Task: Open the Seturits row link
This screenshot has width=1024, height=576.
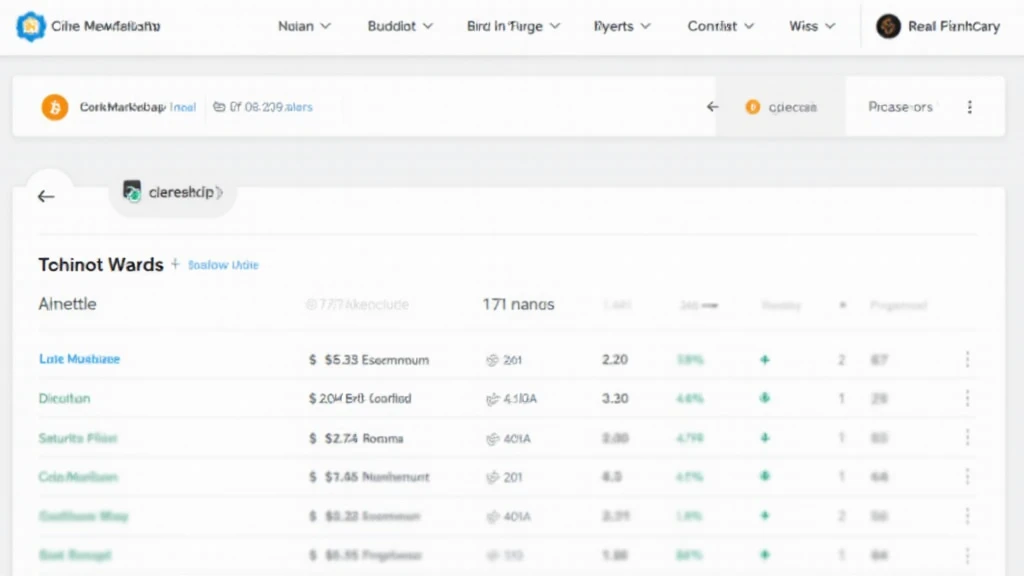Action: [78, 438]
